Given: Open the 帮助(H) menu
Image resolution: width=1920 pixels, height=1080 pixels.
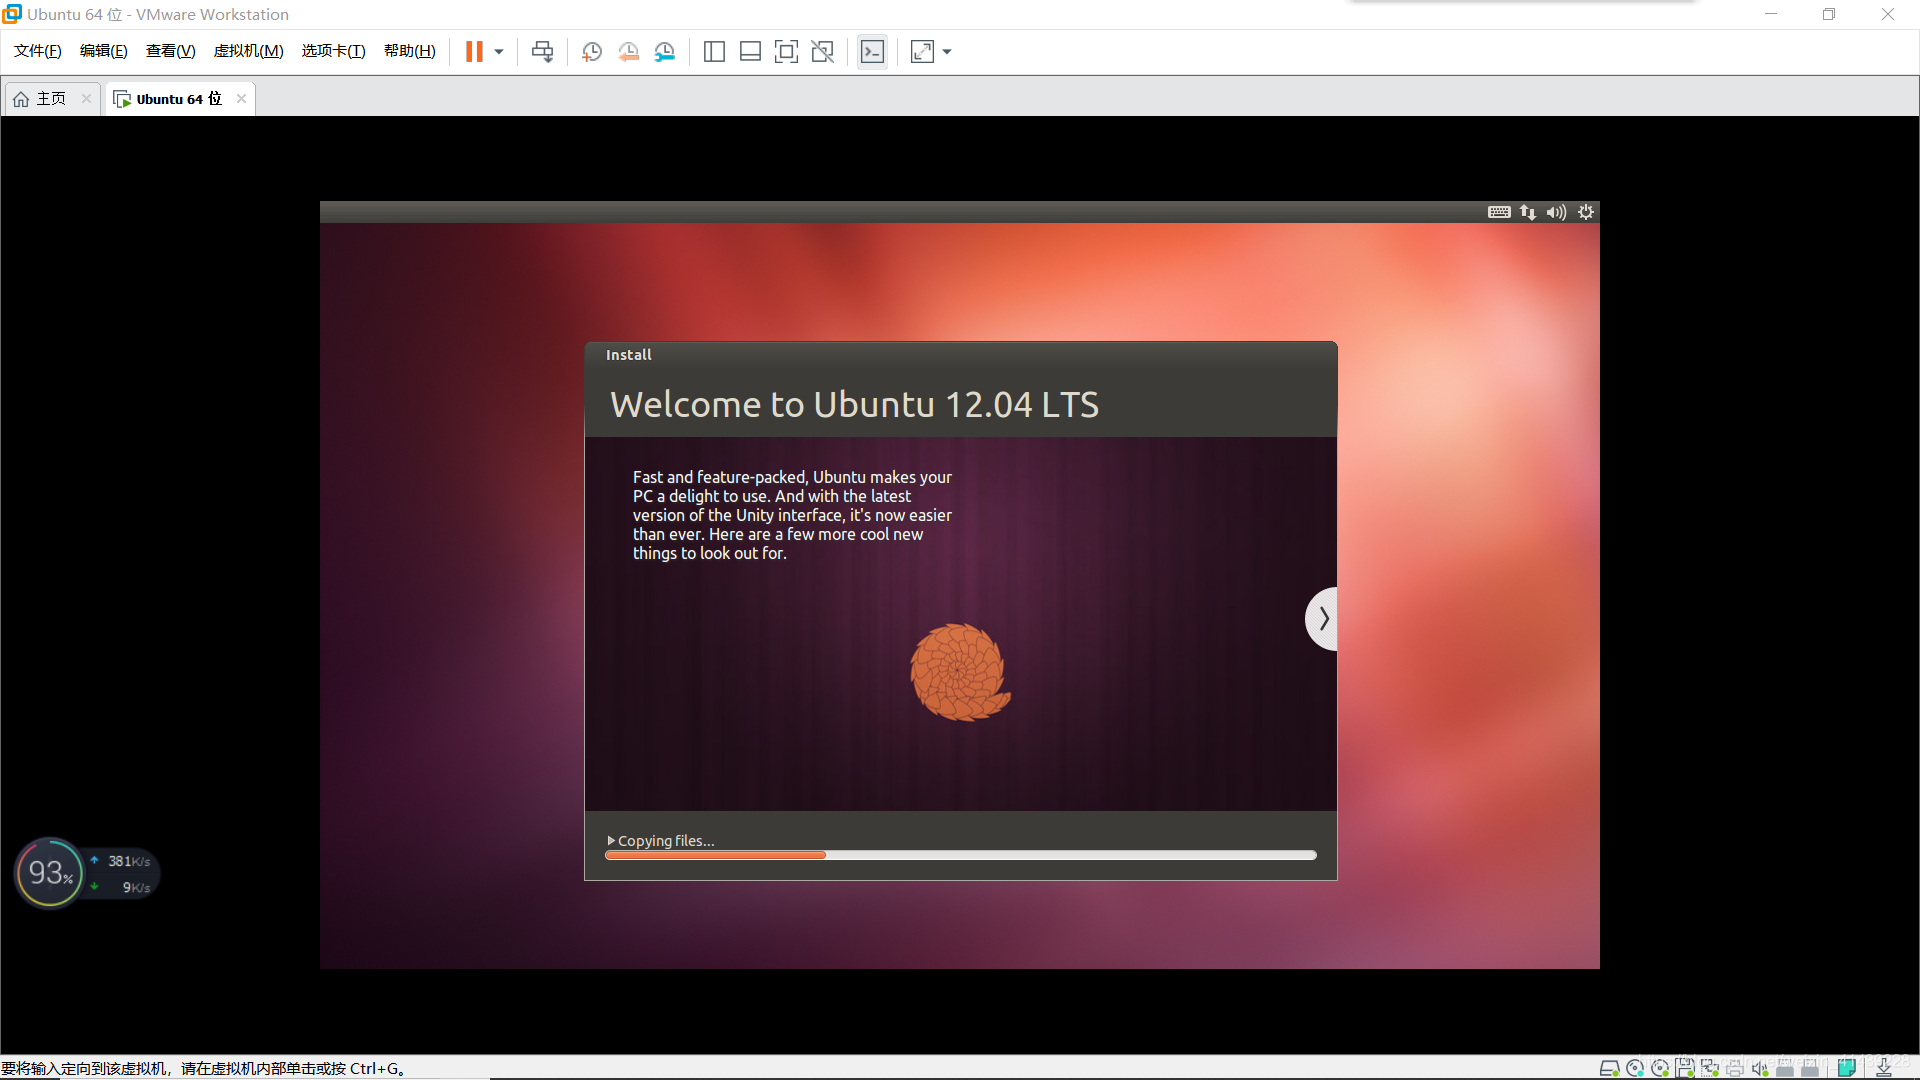Looking at the screenshot, I should click(410, 51).
